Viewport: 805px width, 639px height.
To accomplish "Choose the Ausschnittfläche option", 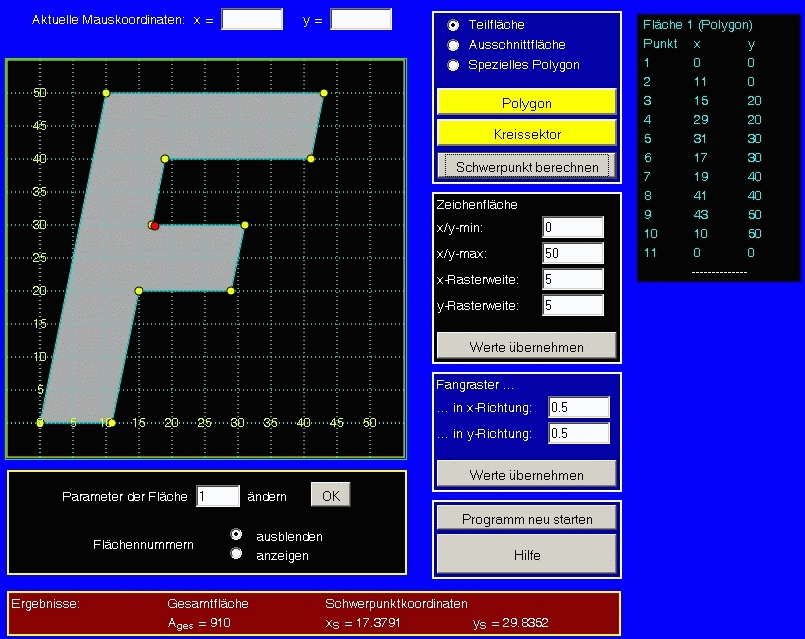I will tap(454, 45).
